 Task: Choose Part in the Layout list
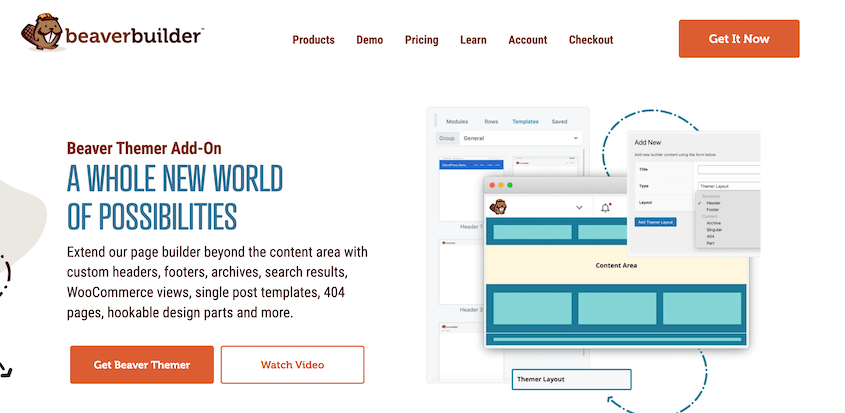[710, 243]
